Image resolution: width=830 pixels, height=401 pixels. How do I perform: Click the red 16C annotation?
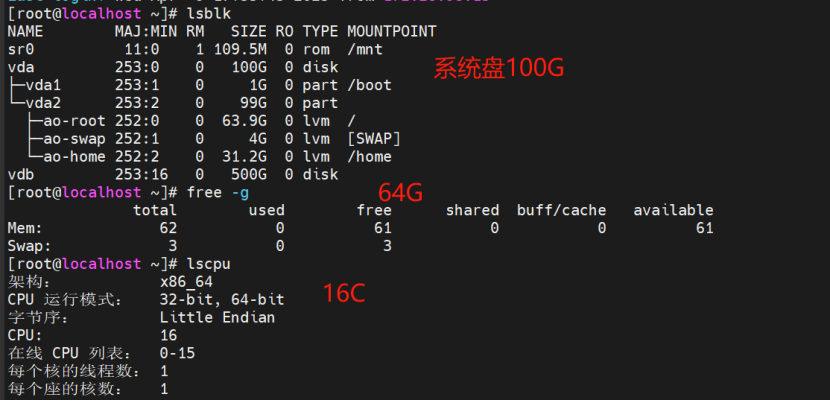click(344, 294)
